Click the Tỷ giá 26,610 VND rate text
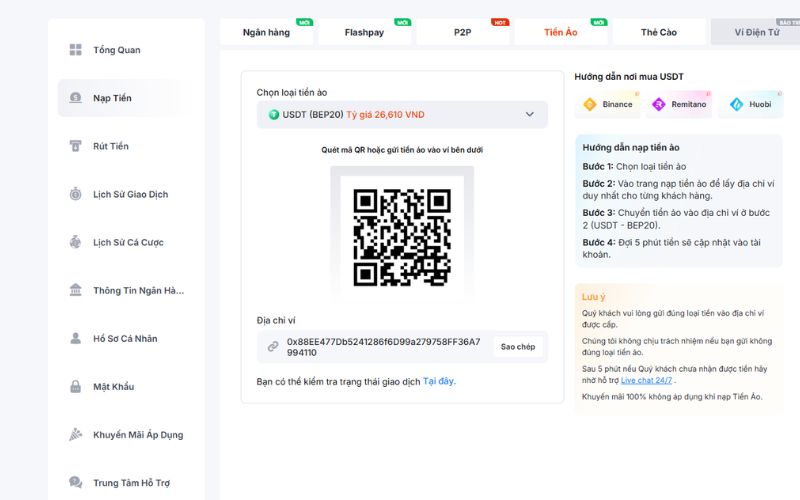The image size is (800, 500). pyautogui.click(x=385, y=115)
